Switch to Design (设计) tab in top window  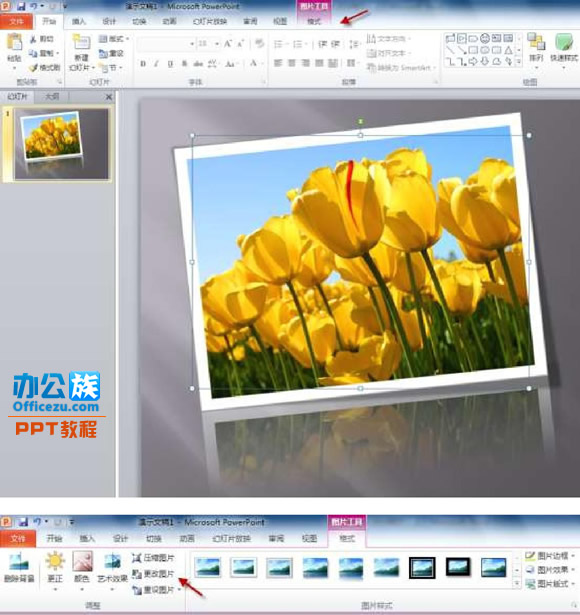coord(109,22)
